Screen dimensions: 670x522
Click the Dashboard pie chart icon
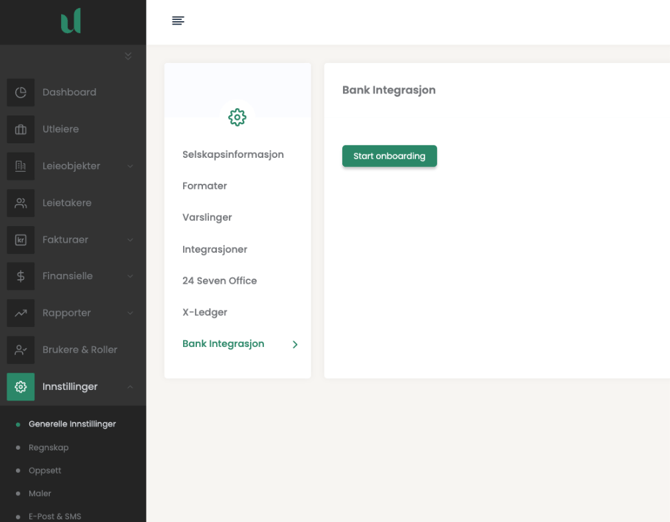point(21,92)
